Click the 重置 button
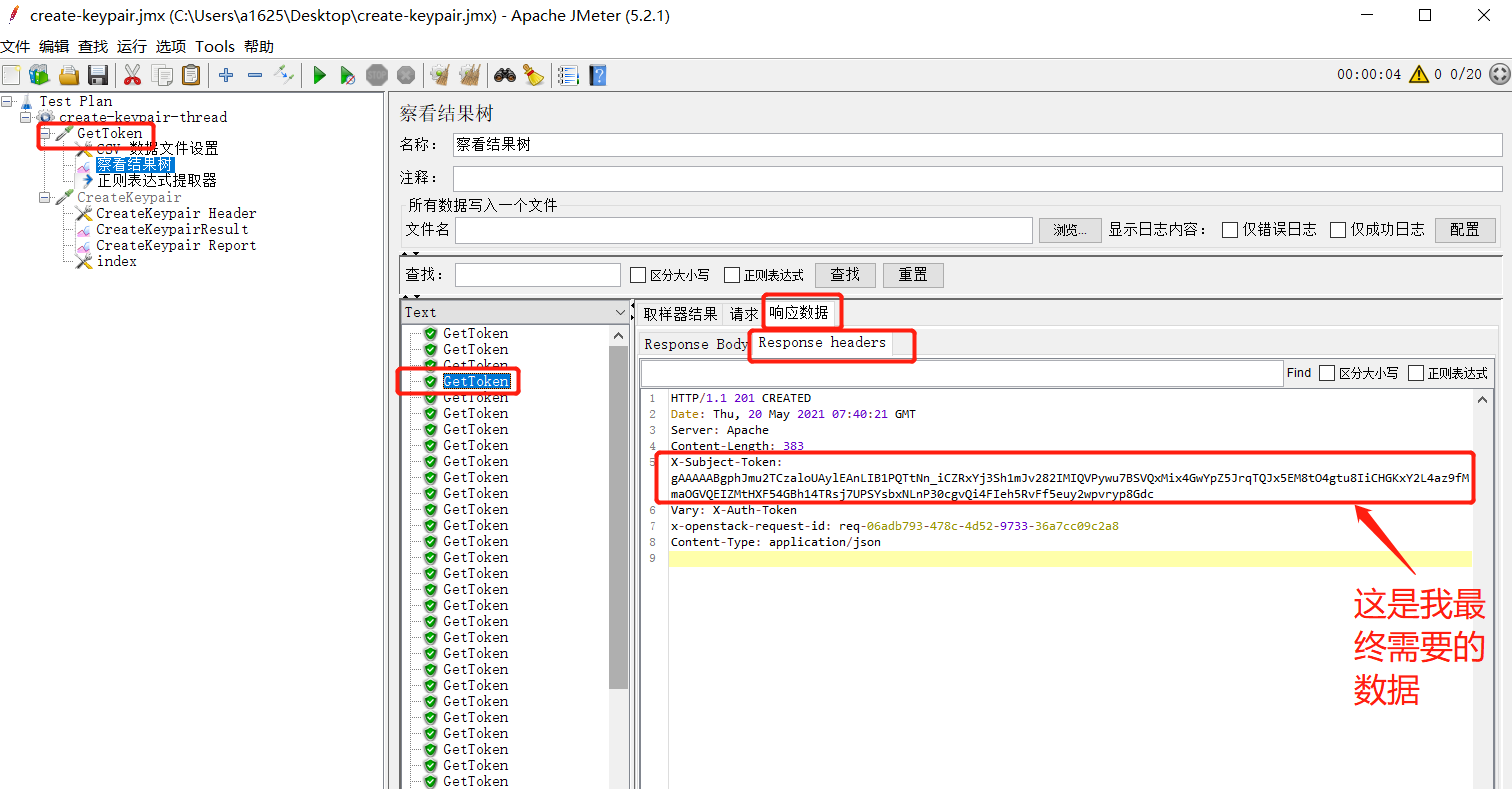Viewport: 1512px width, 789px height. (x=913, y=275)
